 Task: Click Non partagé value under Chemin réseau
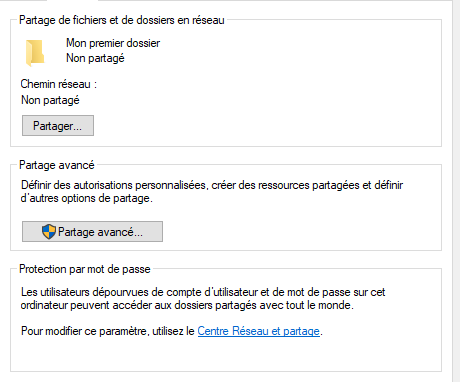pyautogui.click(x=50, y=100)
